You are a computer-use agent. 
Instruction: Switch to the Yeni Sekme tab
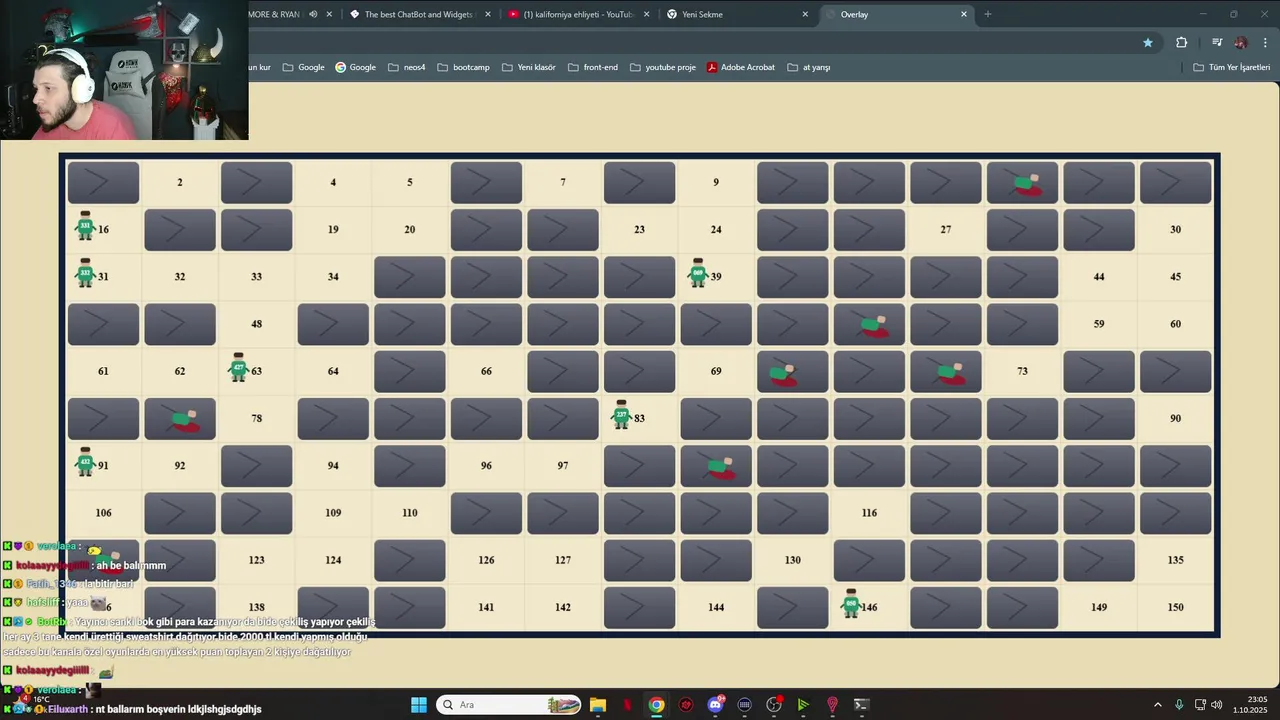click(738, 14)
